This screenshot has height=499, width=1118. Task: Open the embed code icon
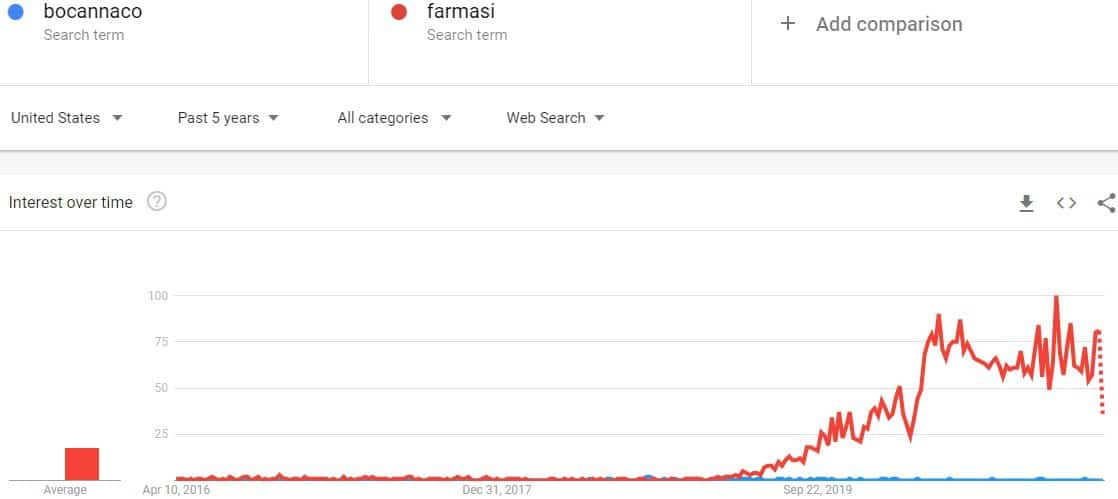point(1066,203)
